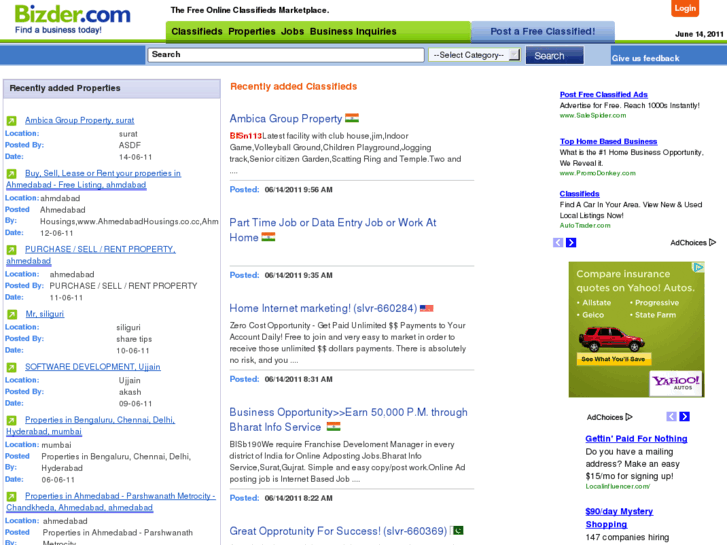This screenshot has width=727, height=545.
Task: Click the blue Search button
Action: (x=555, y=56)
